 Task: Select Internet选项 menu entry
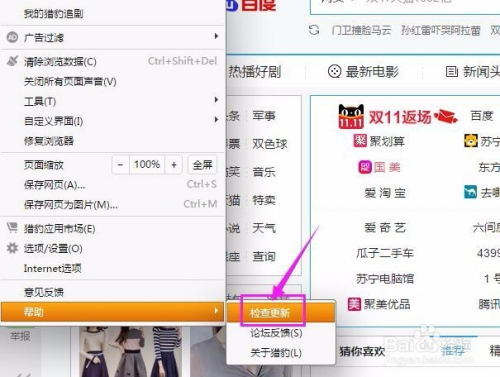(113, 268)
